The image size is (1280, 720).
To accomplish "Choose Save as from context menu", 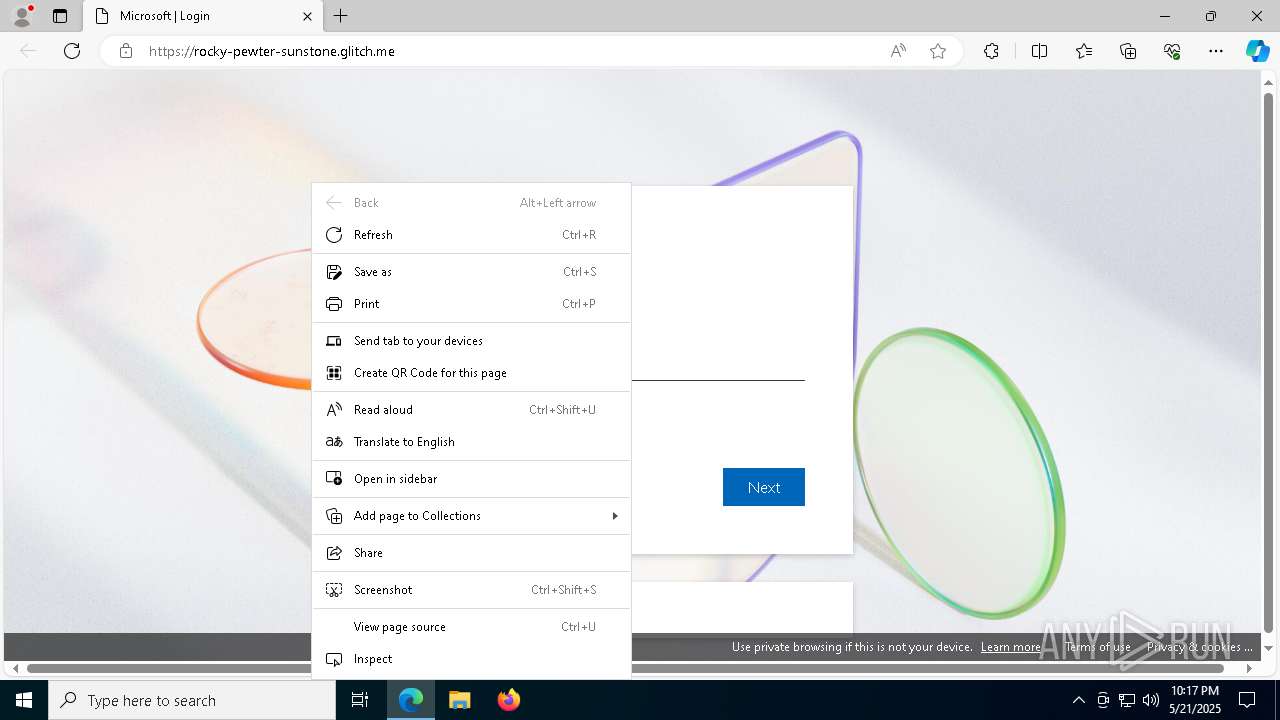I will click(x=471, y=272).
